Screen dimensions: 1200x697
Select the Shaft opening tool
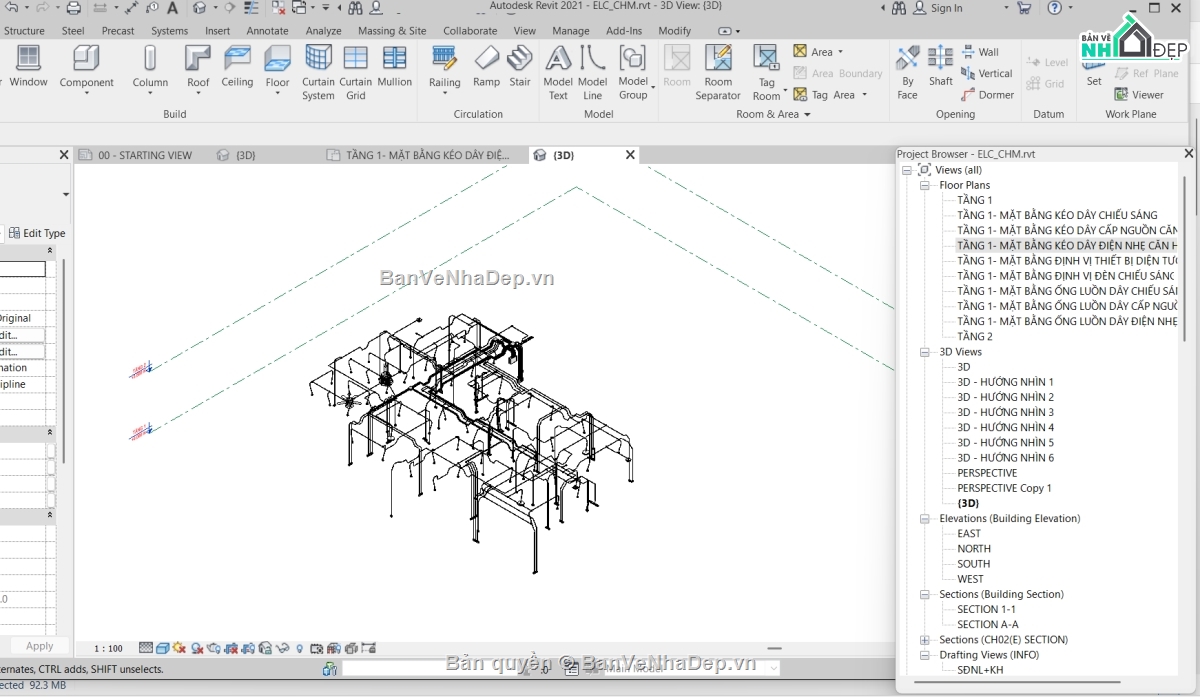[x=940, y=66]
